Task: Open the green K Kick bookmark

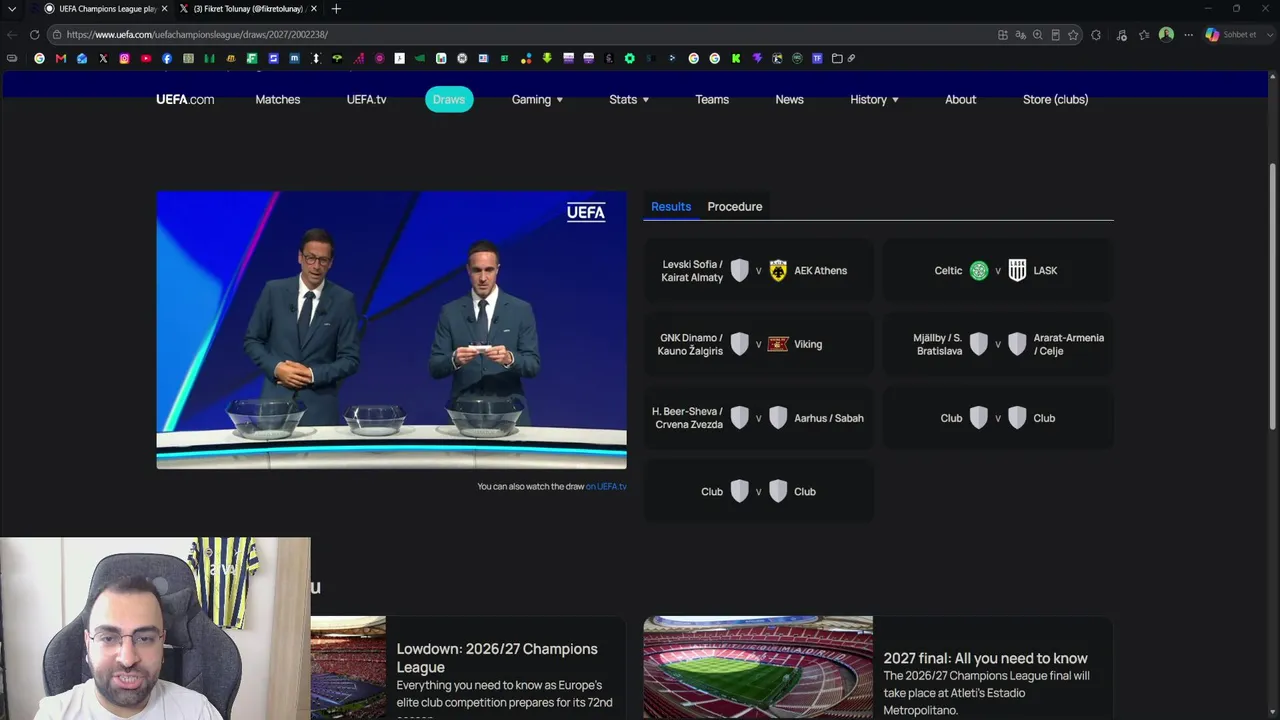Action: point(736,58)
